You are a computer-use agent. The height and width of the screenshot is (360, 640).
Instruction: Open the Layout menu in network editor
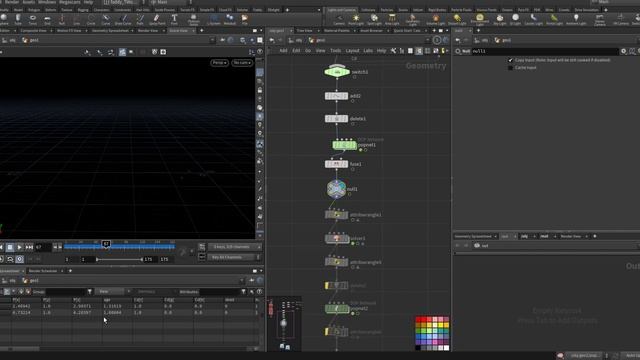[352, 51]
